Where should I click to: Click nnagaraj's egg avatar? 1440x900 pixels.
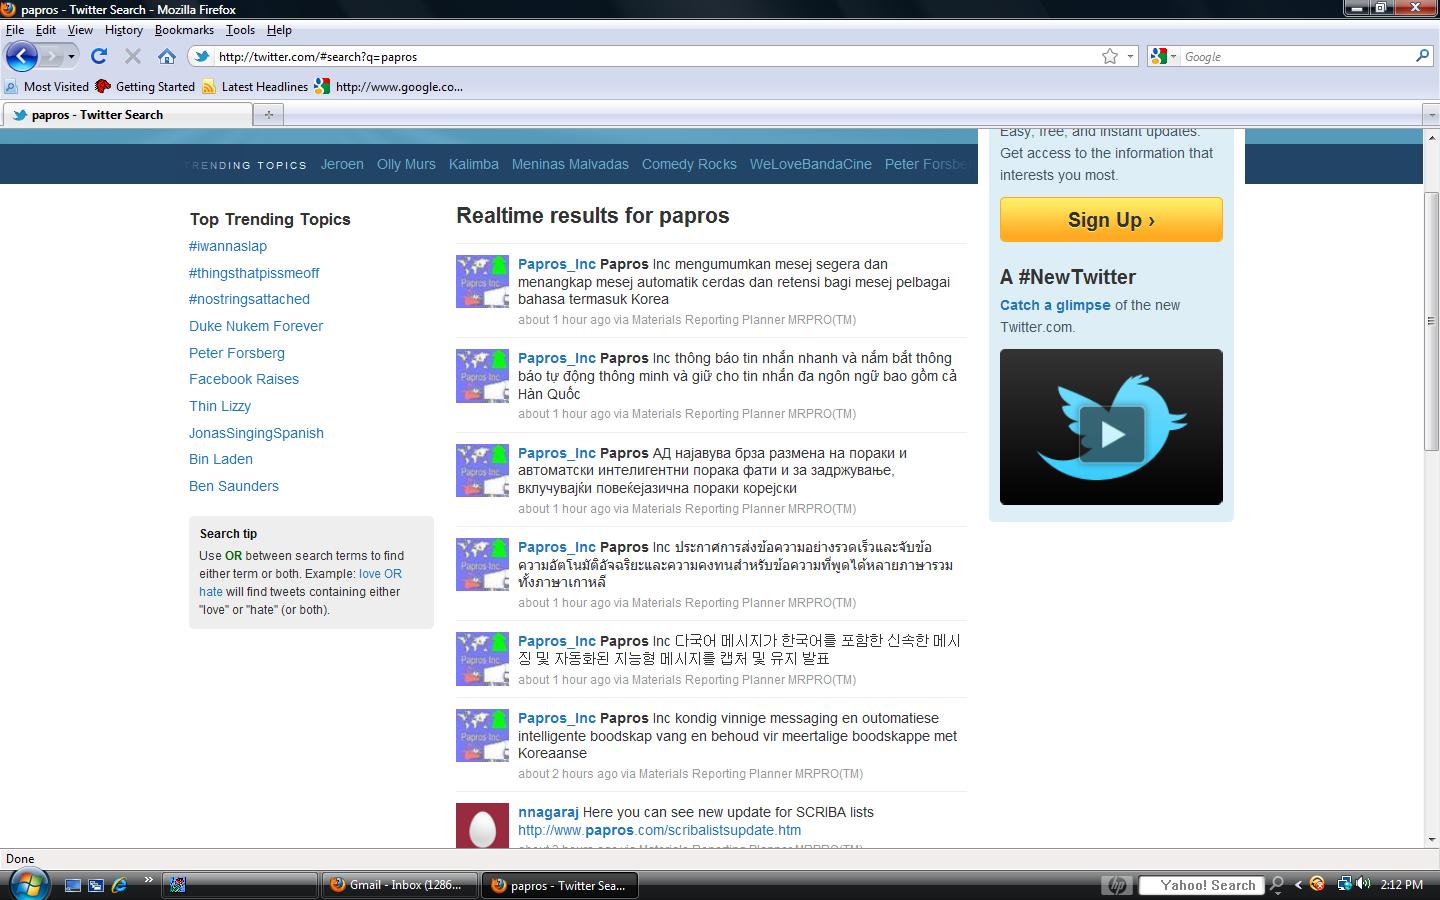(x=482, y=826)
